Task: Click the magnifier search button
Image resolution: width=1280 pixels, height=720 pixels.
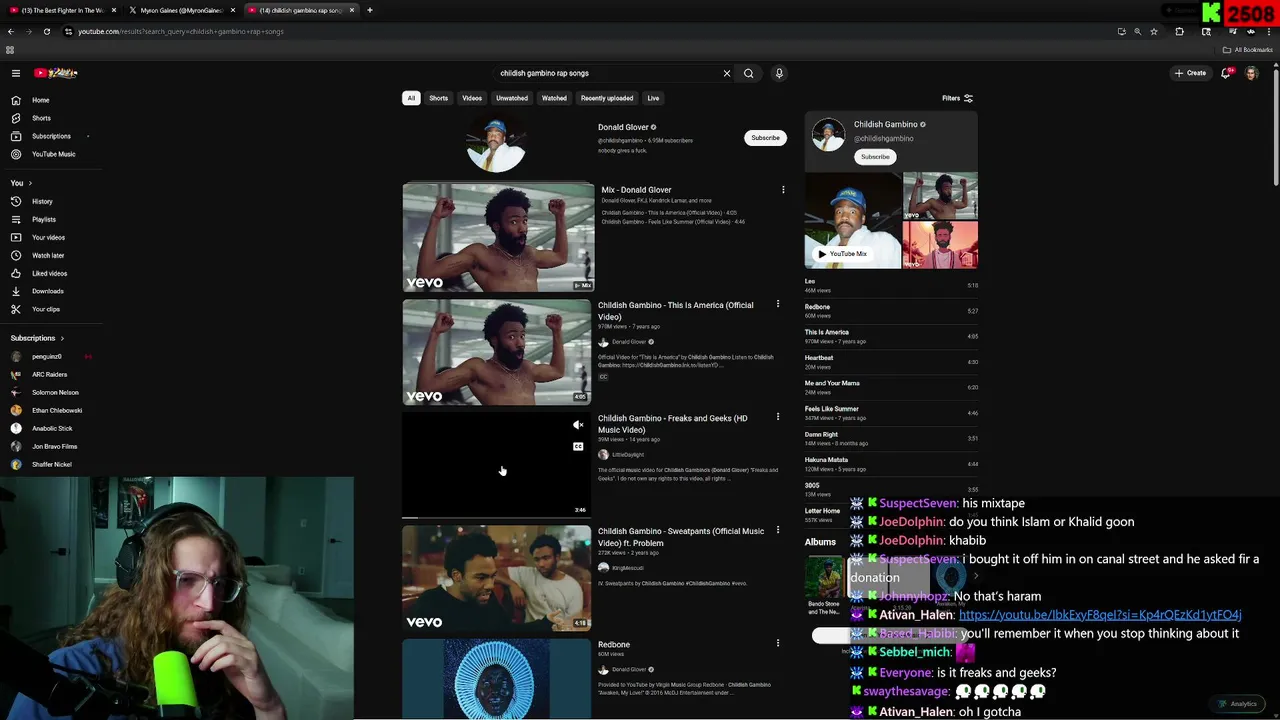Action: (748, 73)
